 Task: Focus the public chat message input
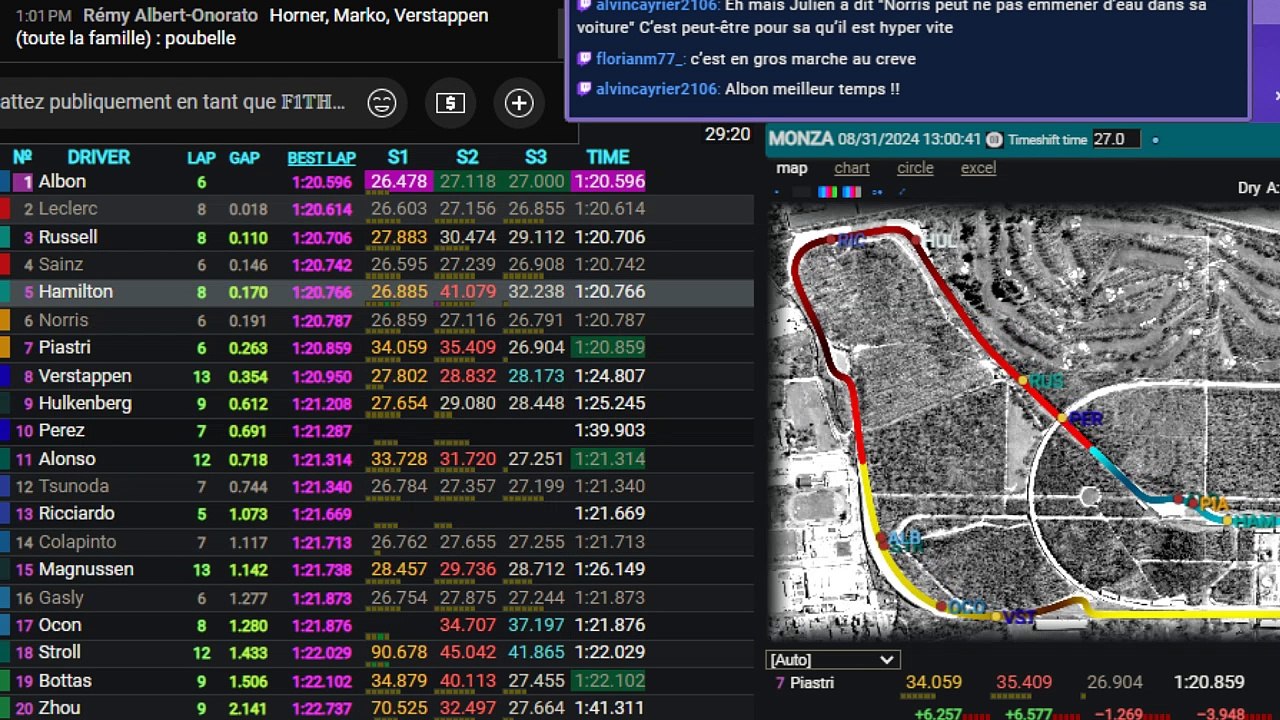172,102
